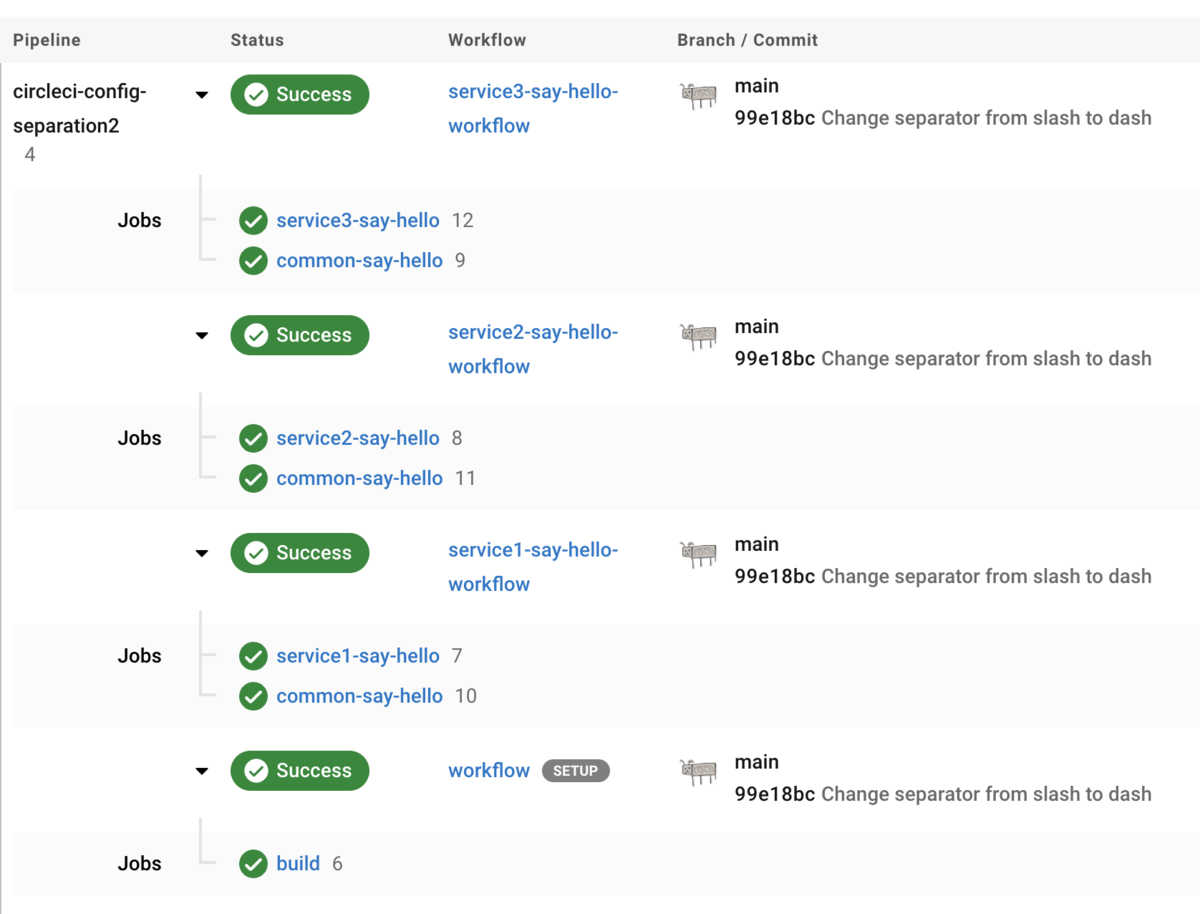The height and width of the screenshot is (914, 1200).
Task: Open the service1-say-hello job
Action: [x=358, y=656]
